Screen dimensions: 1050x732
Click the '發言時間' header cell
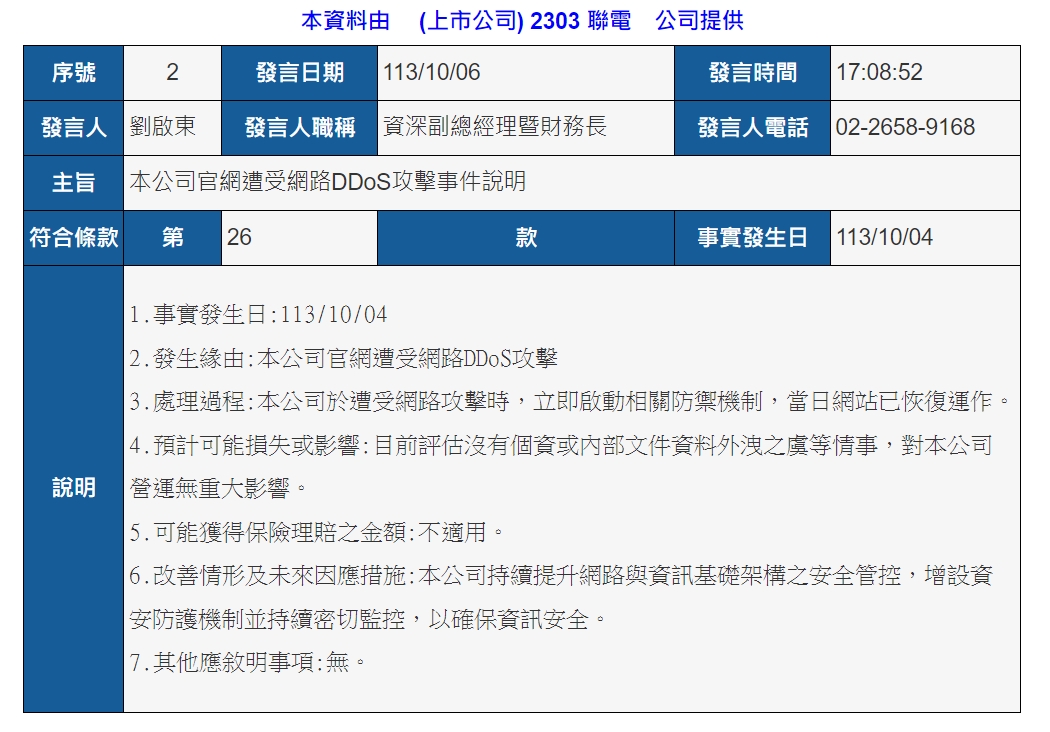(x=753, y=73)
